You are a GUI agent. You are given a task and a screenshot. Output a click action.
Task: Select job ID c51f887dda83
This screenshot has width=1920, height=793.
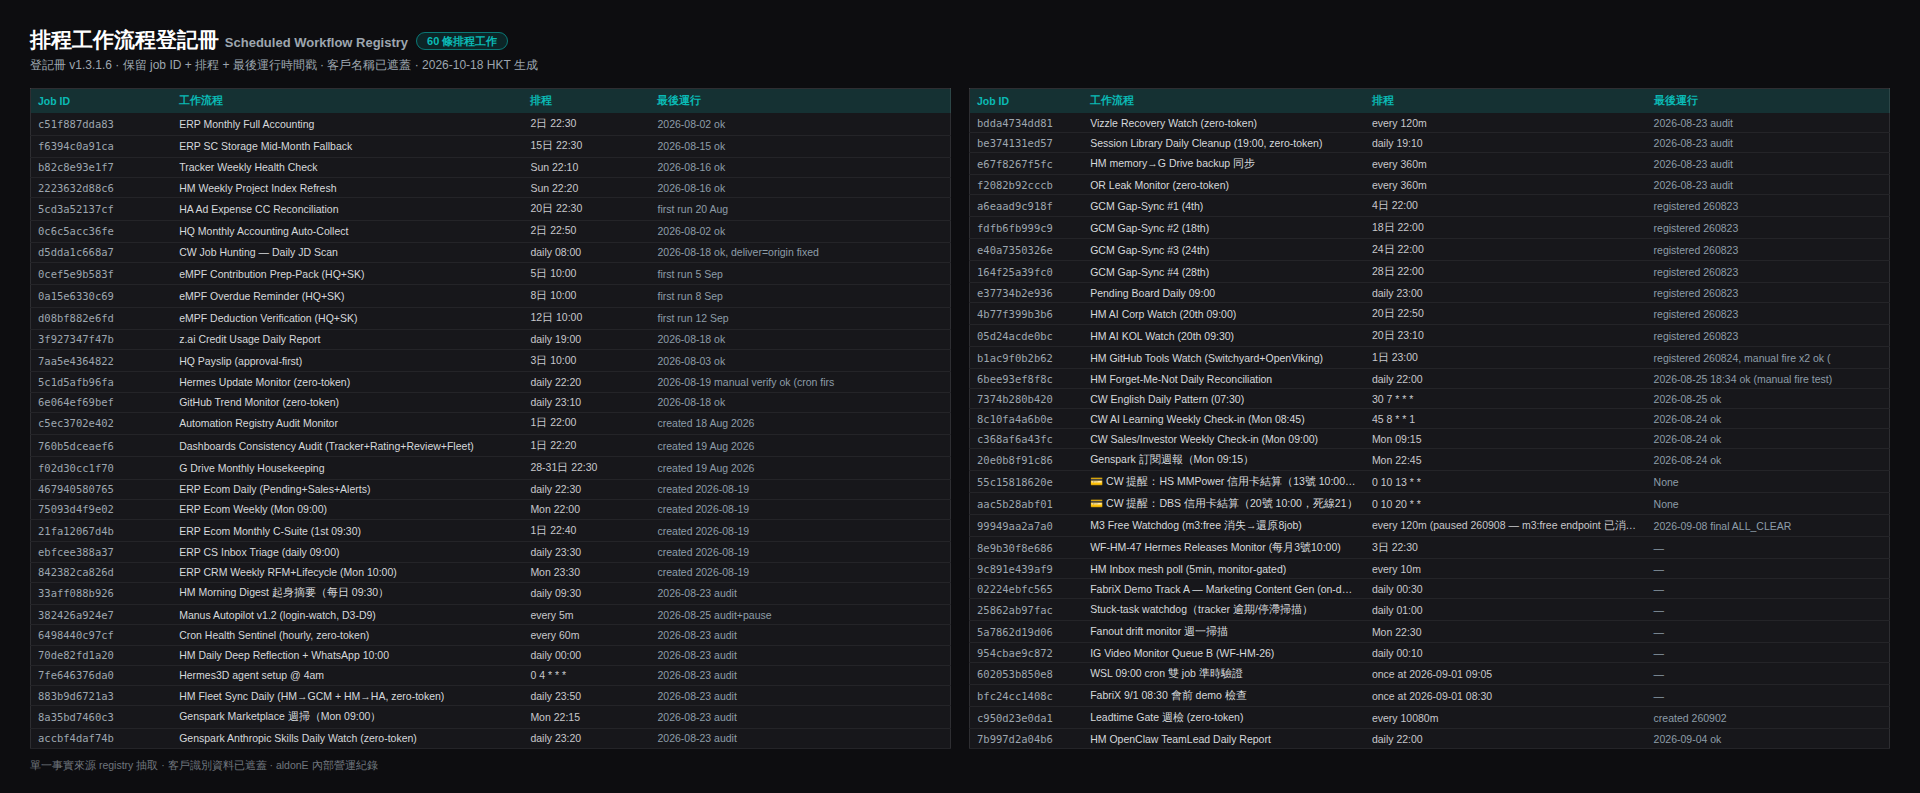[x=76, y=125]
